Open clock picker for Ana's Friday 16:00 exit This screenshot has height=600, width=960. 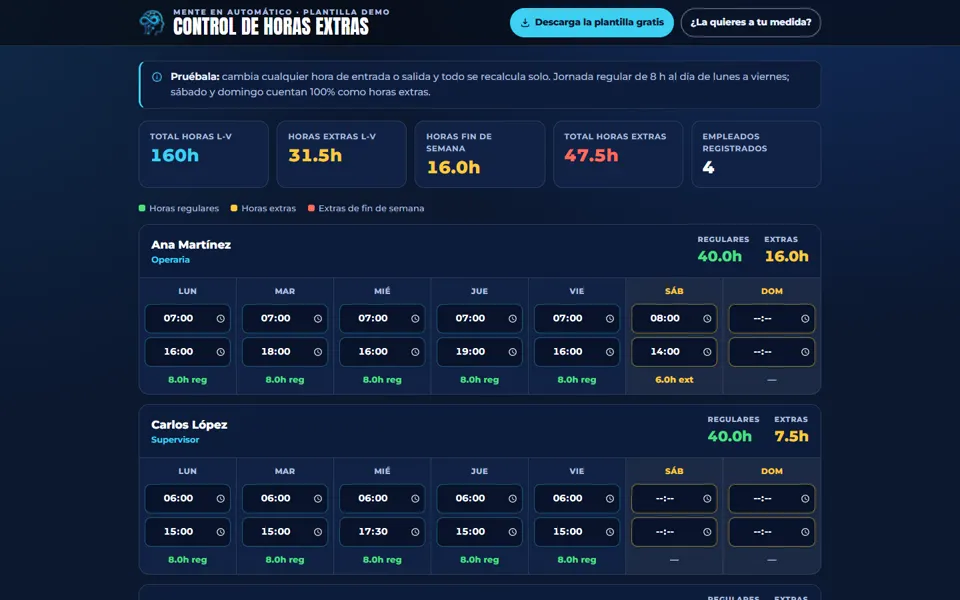(610, 352)
